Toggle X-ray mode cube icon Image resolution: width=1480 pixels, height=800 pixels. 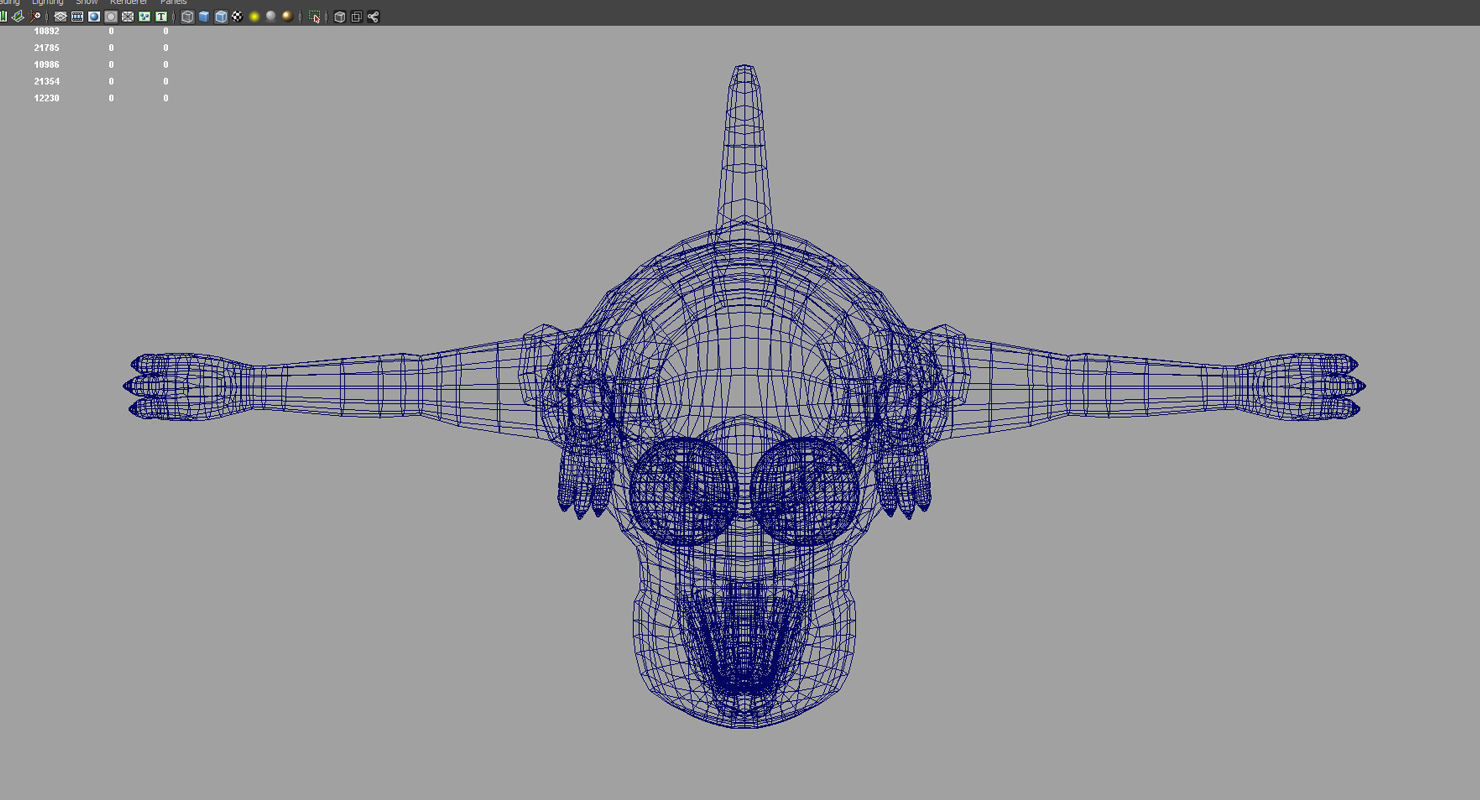click(340, 17)
